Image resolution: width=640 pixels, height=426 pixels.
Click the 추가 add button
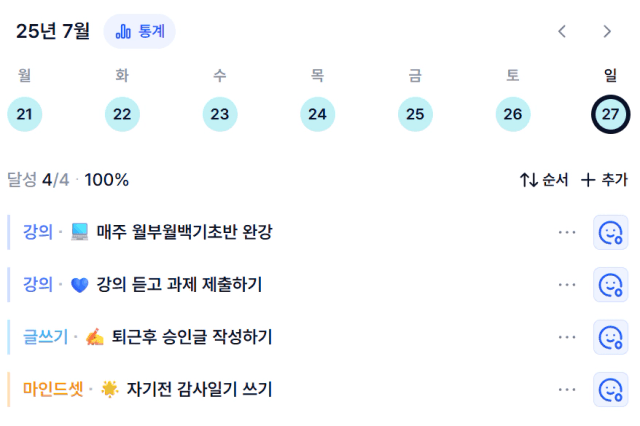pyautogui.click(x=604, y=180)
